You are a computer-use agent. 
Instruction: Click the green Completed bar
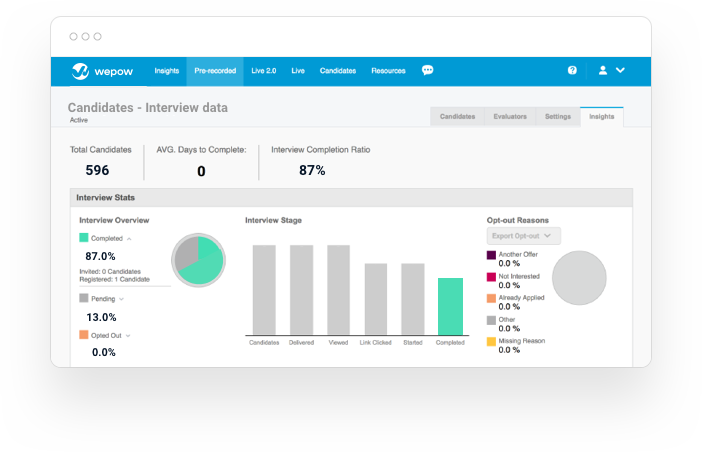[450, 307]
